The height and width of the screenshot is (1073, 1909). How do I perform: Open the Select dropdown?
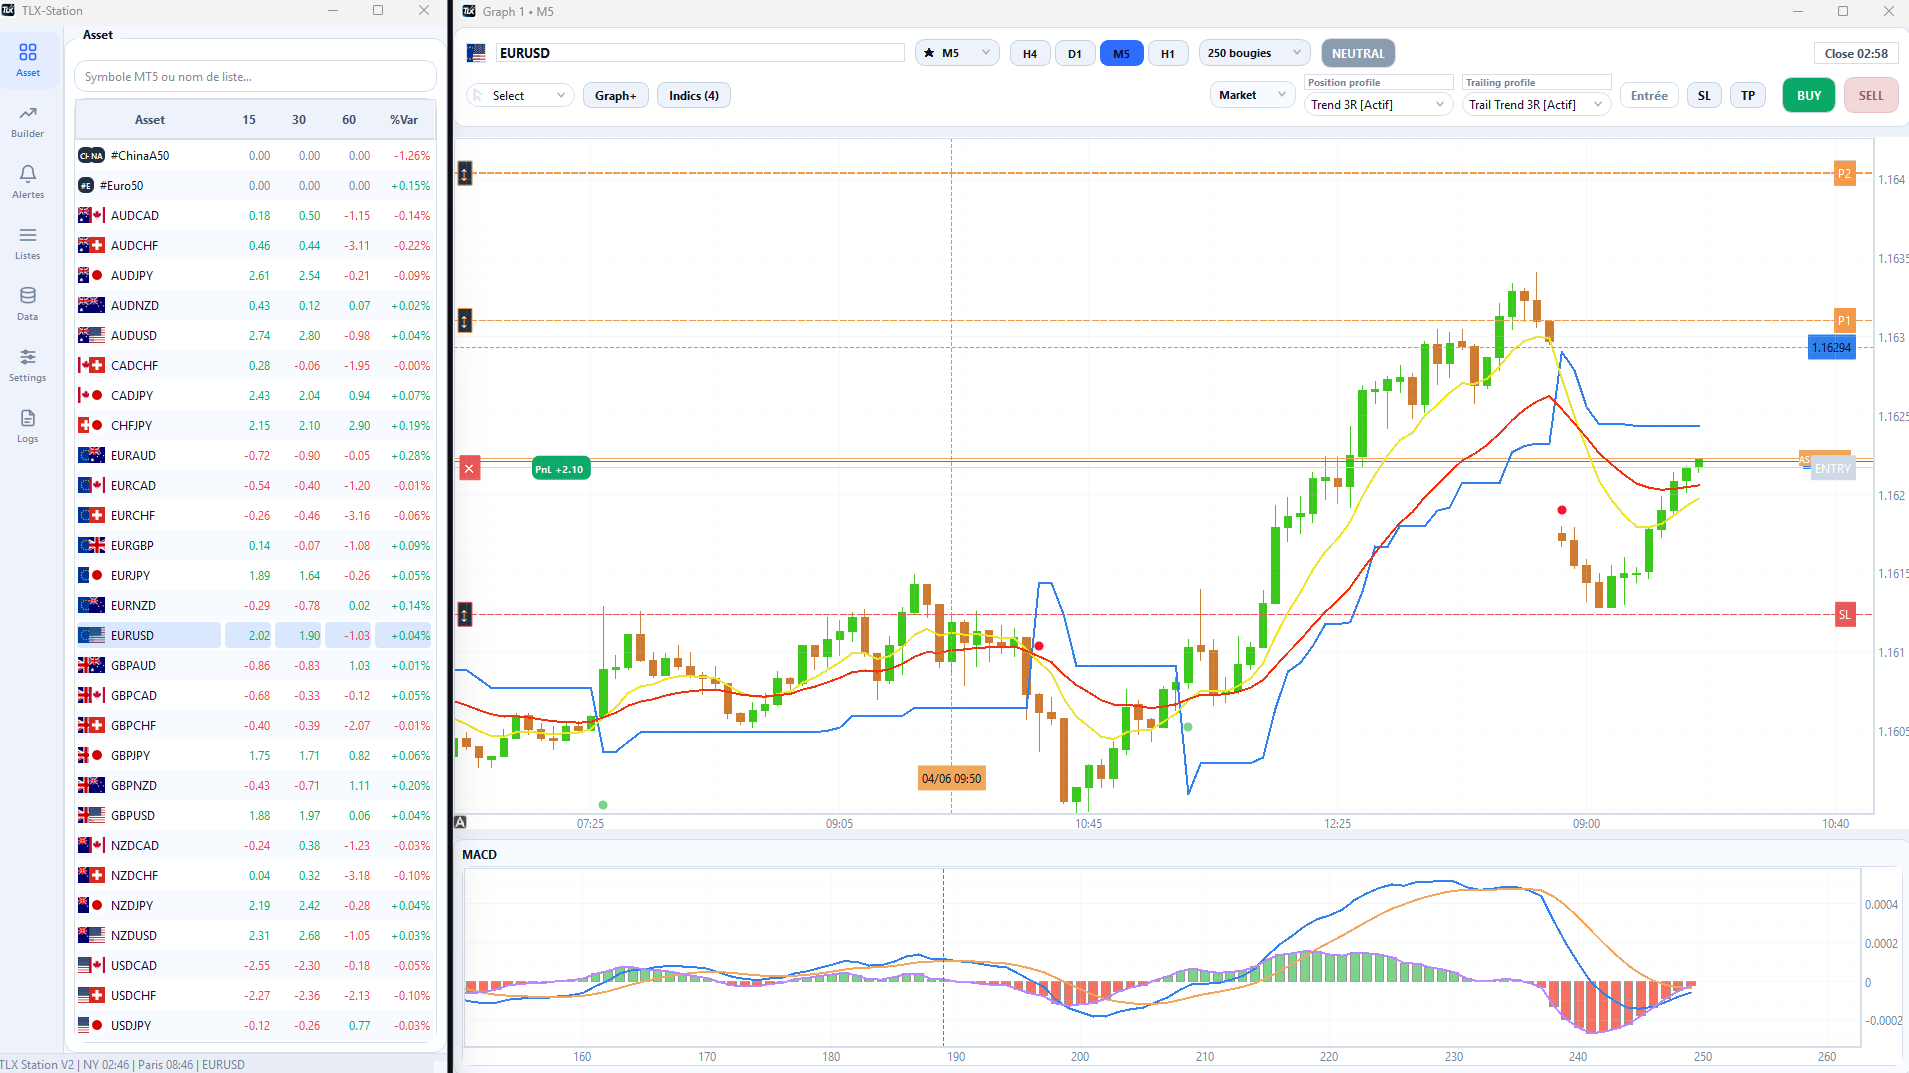[x=520, y=96]
